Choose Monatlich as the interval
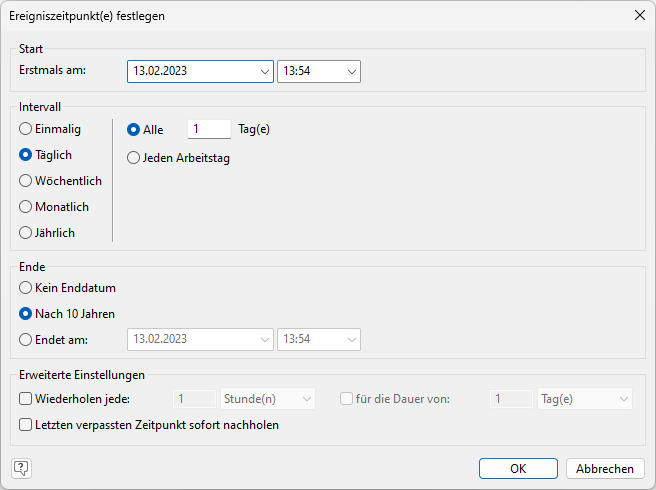 pos(26,207)
